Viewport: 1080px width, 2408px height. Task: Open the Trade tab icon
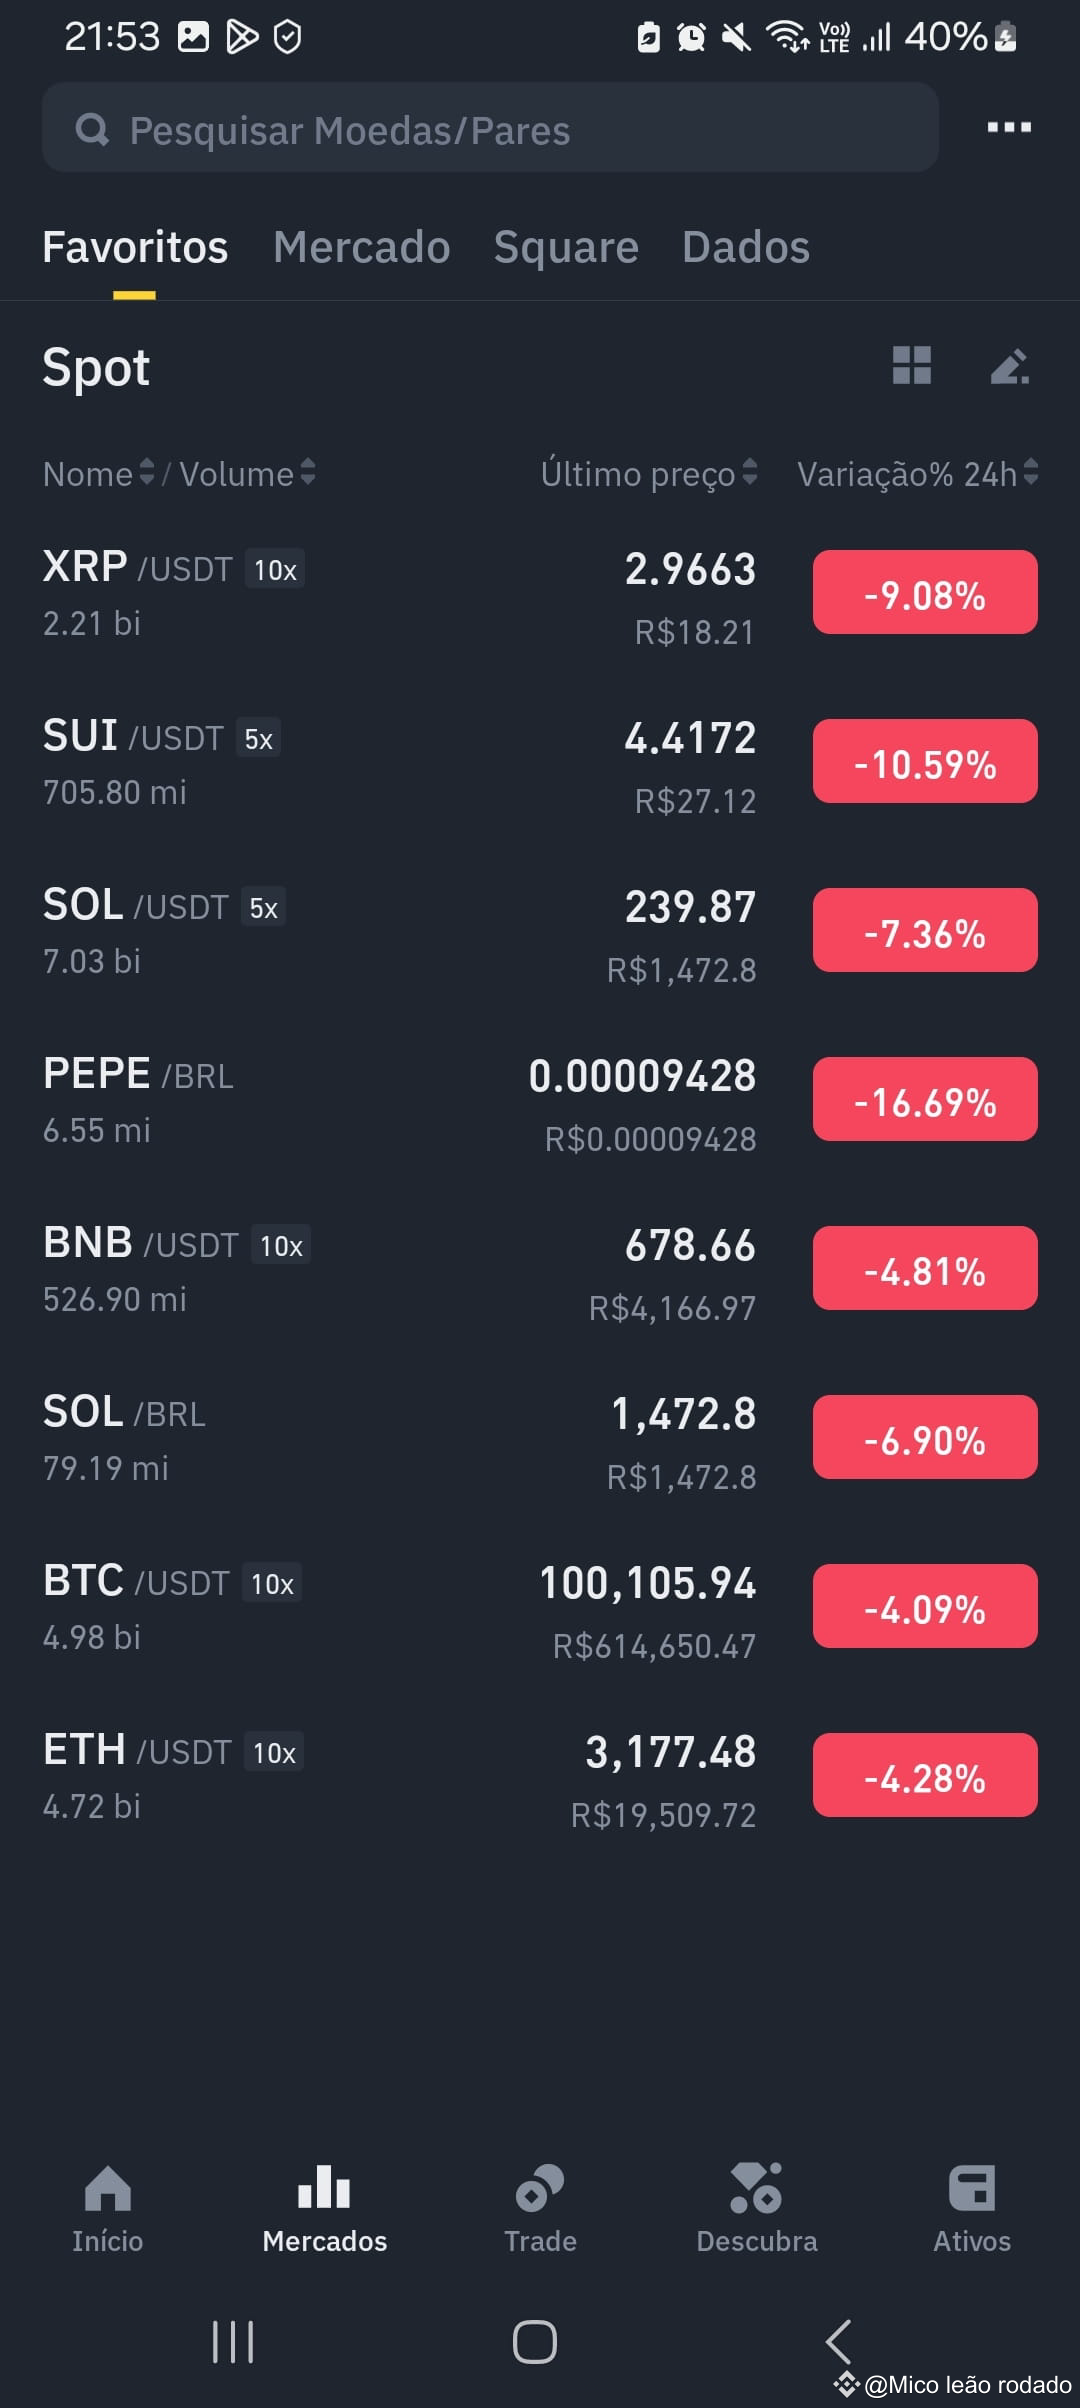[x=540, y=2188]
